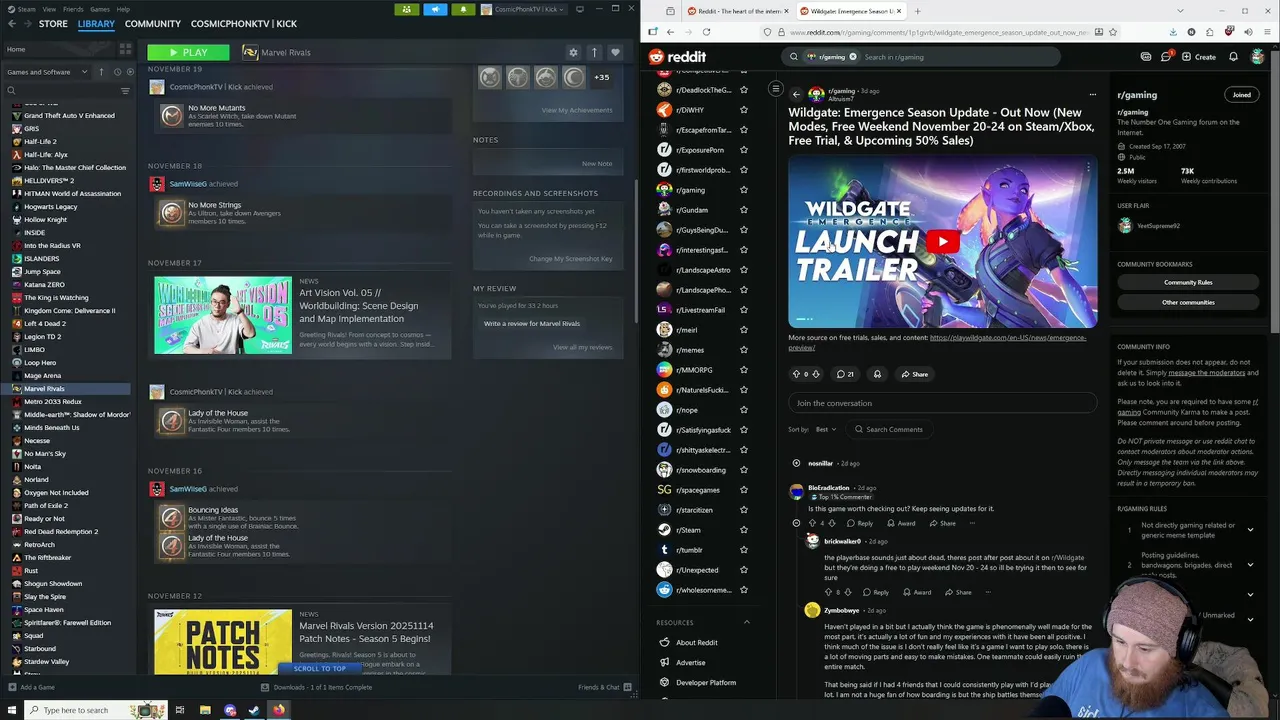Open game info arrow icon beside the gear

594,52
